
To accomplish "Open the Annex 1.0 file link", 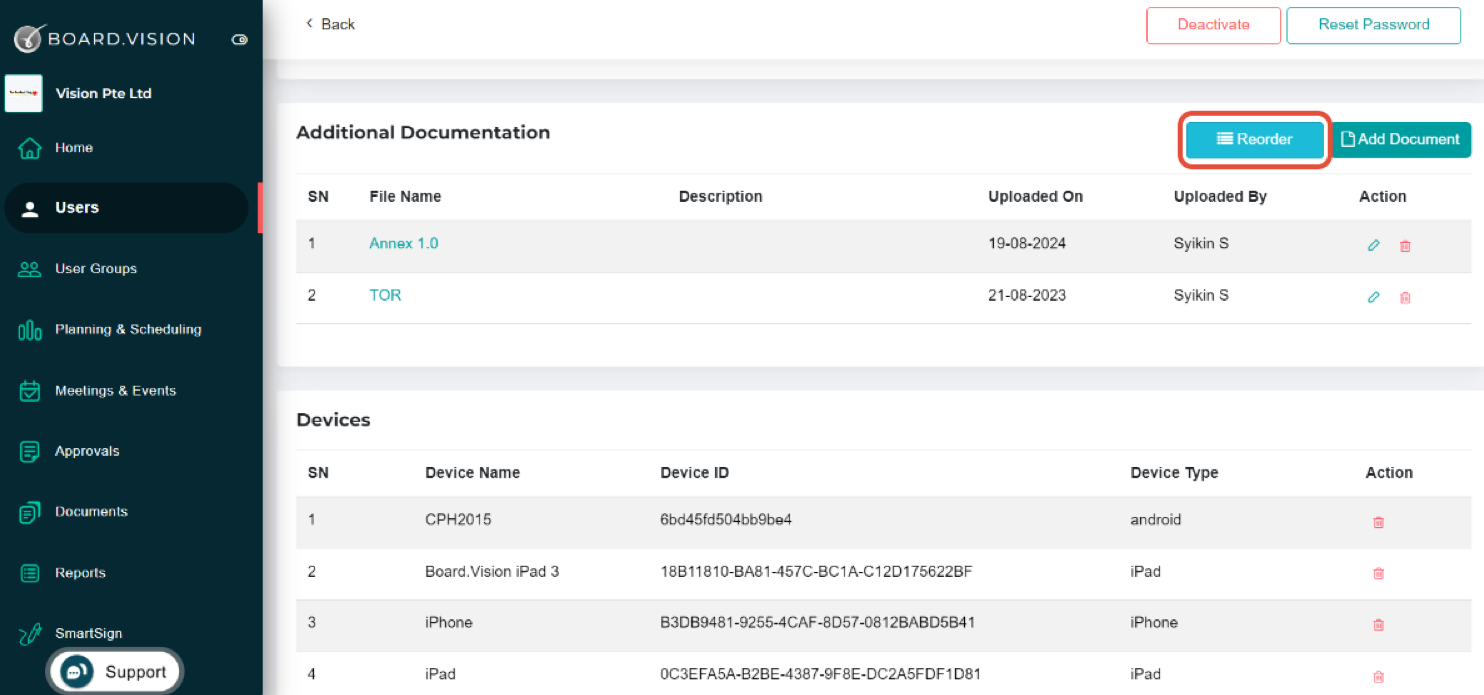I will 404,244.
